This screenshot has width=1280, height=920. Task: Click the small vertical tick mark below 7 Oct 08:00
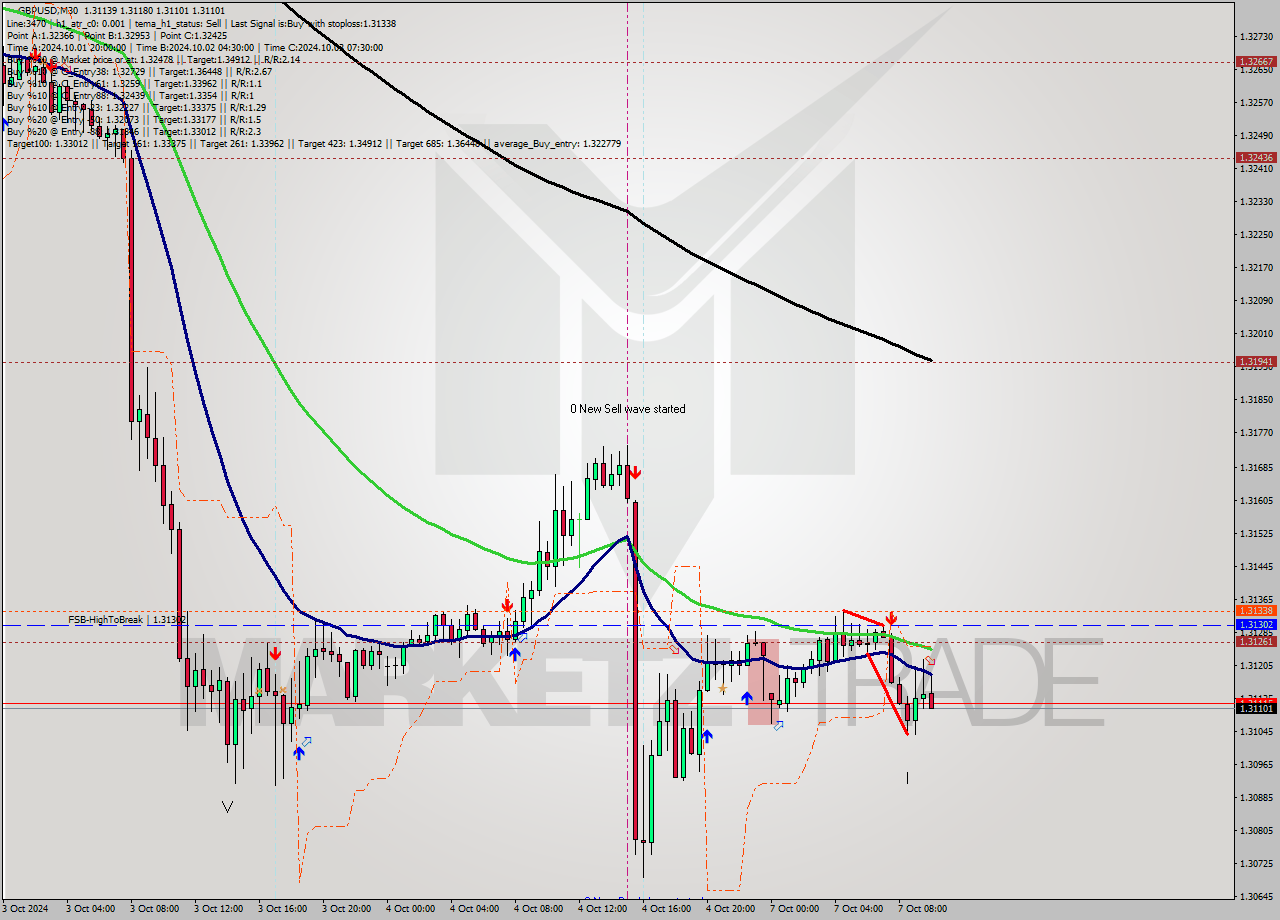(907, 777)
